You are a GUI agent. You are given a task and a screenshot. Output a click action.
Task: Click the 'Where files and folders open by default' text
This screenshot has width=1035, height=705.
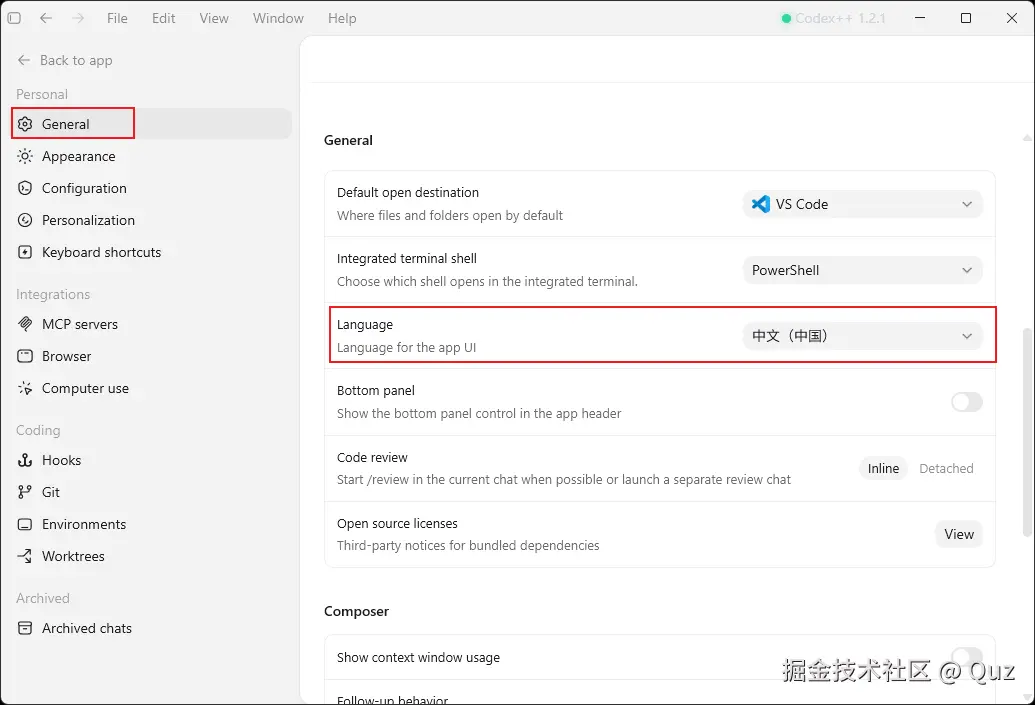(x=450, y=215)
